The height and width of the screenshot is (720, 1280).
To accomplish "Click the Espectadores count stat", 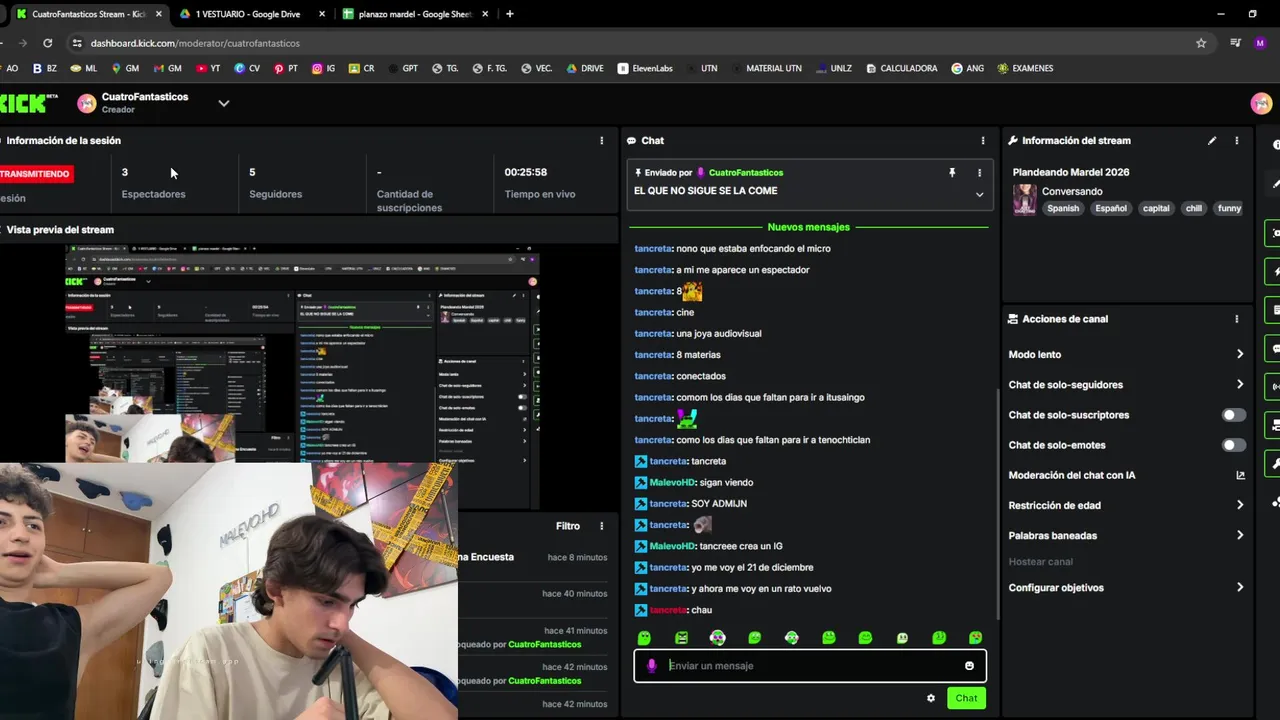I will click(x=153, y=183).
